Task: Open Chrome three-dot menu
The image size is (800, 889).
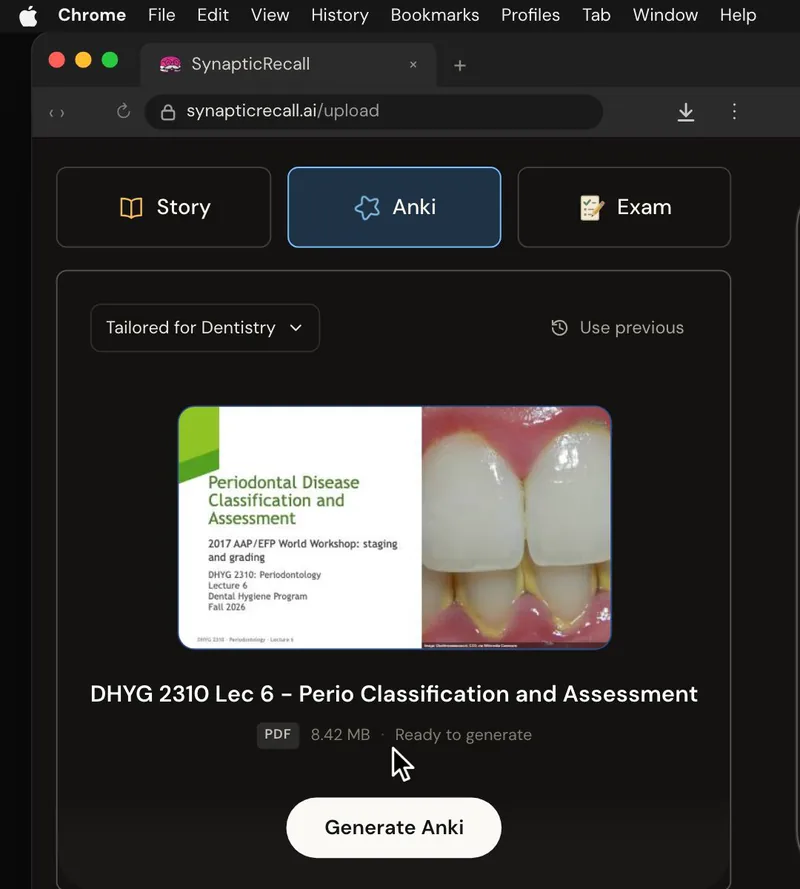Action: click(x=734, y=111)
